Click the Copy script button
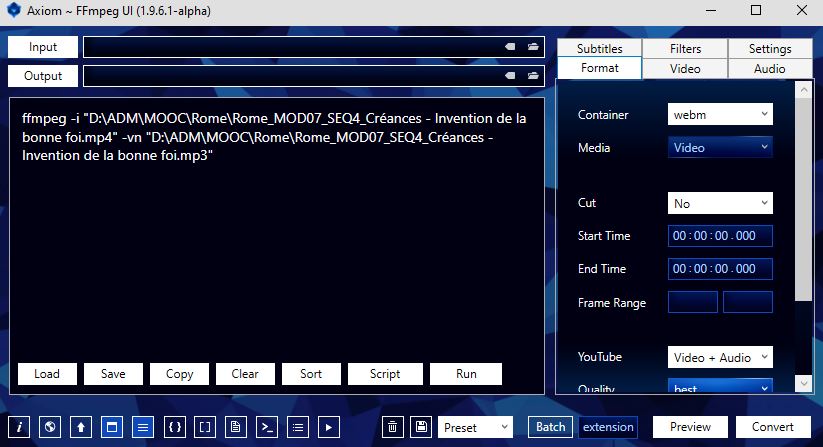823x447 pixels. (x=180, y=374)
